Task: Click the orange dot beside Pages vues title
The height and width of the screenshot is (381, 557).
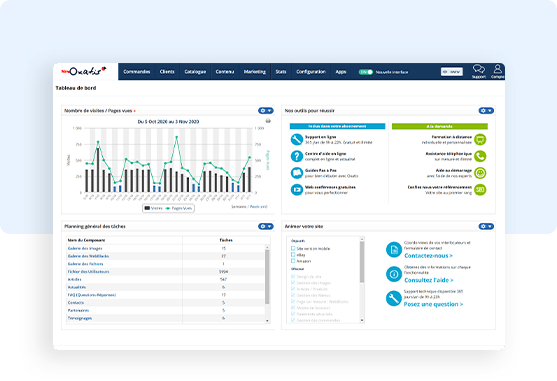Action: point(135,111)
